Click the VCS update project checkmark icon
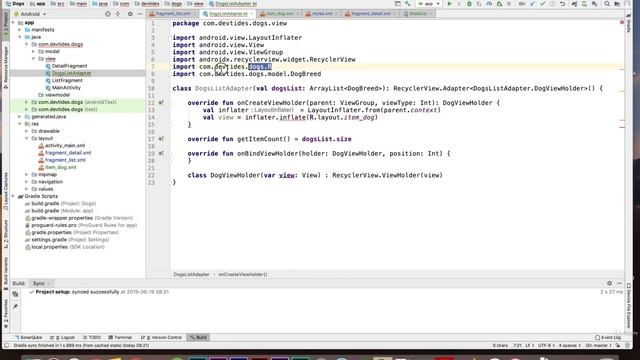This screenshot has height=360, width=640. (532, 4)
